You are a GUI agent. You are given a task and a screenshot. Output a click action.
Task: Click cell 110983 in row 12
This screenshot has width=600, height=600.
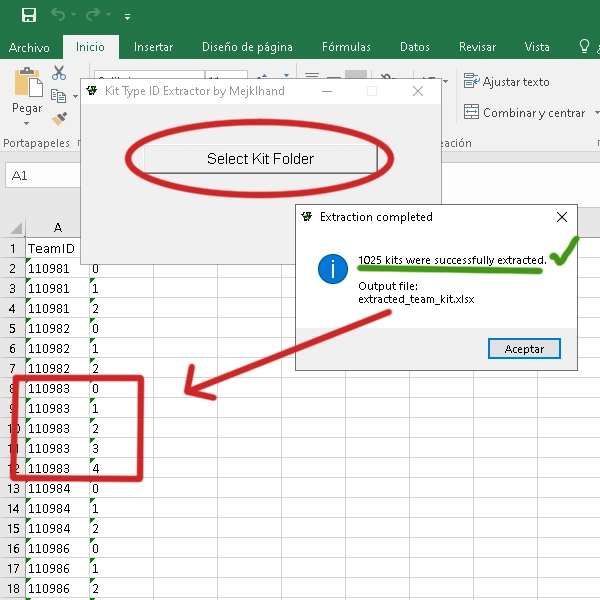[x=57, y=468]
